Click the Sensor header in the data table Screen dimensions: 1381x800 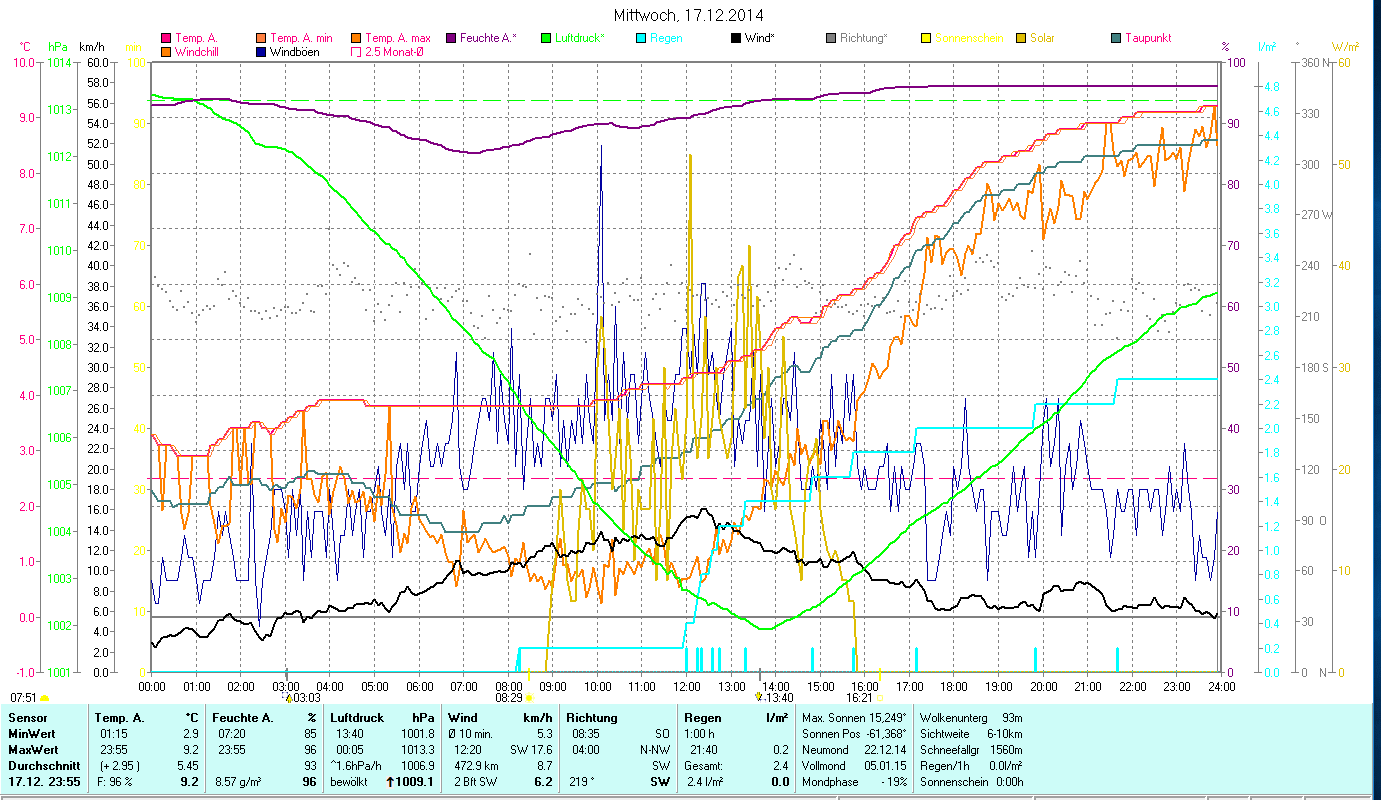point(26,718)
